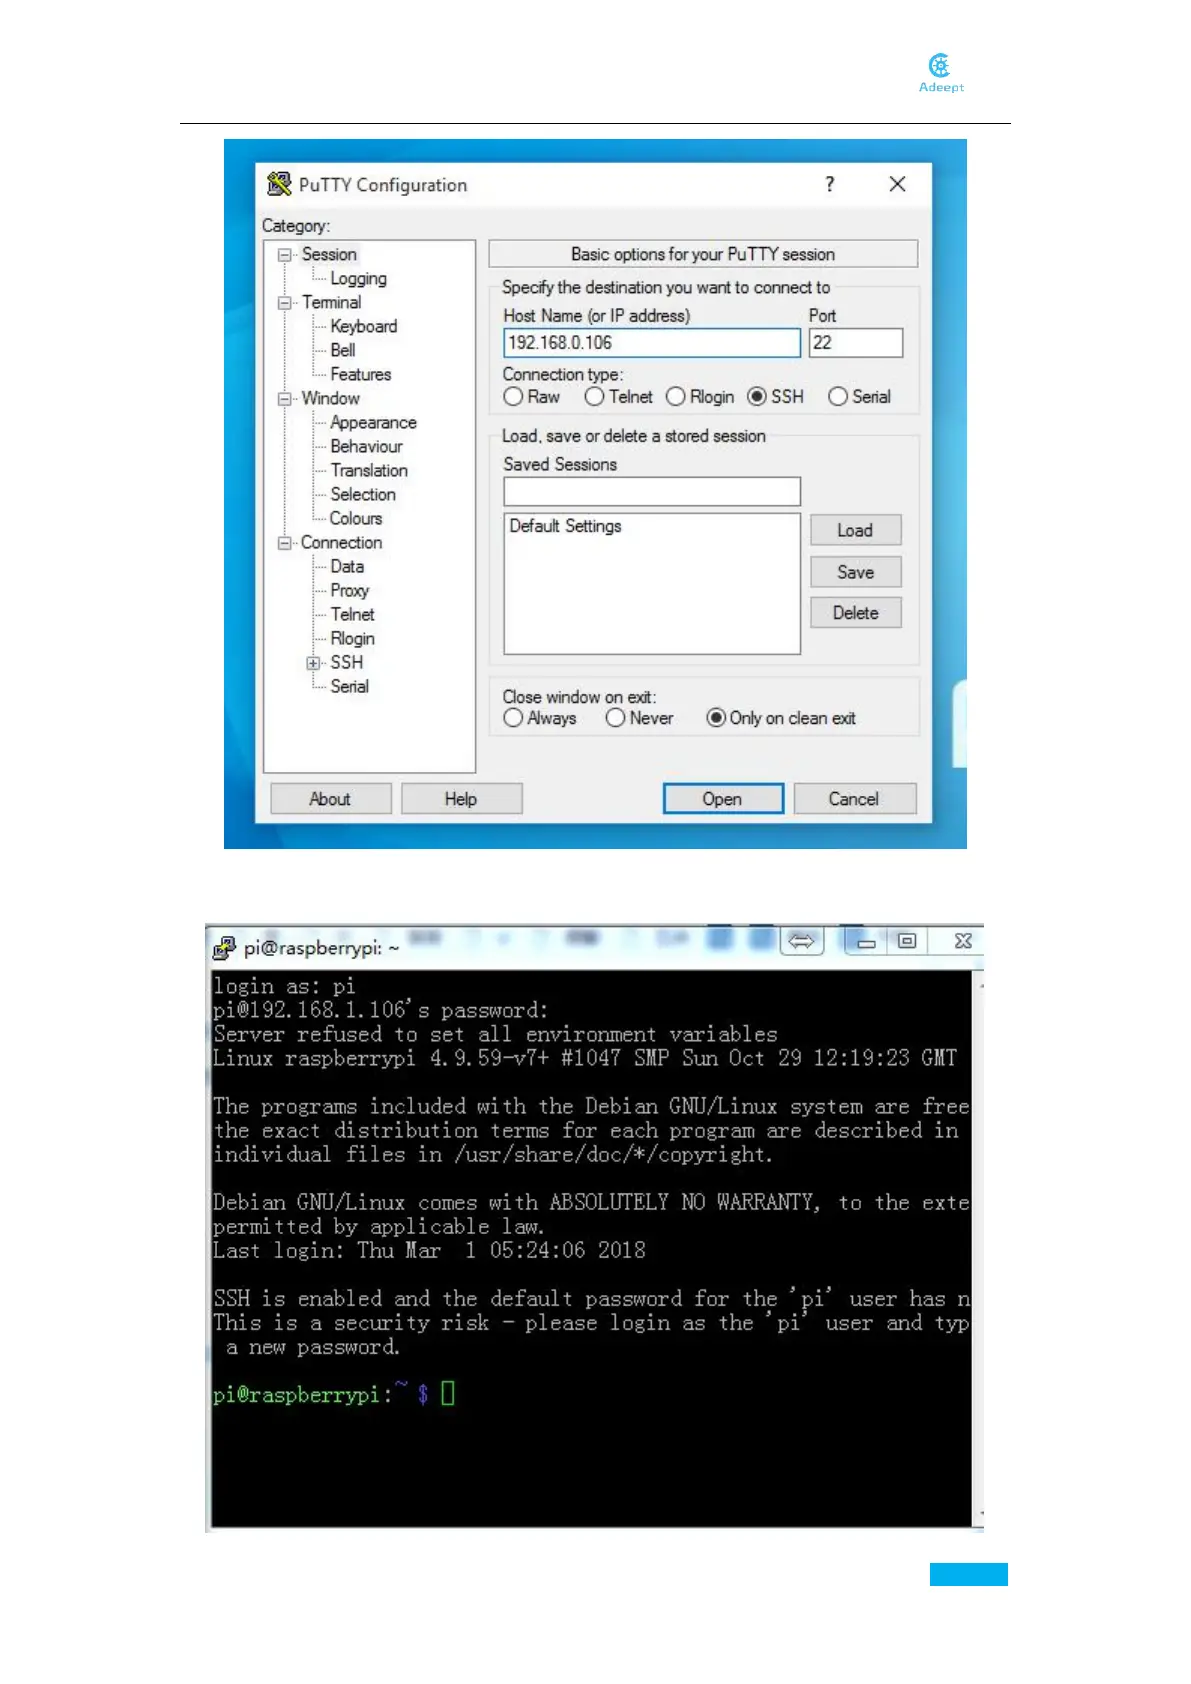Open the Bell category
1191x1684 pixels.
[342, 350]
